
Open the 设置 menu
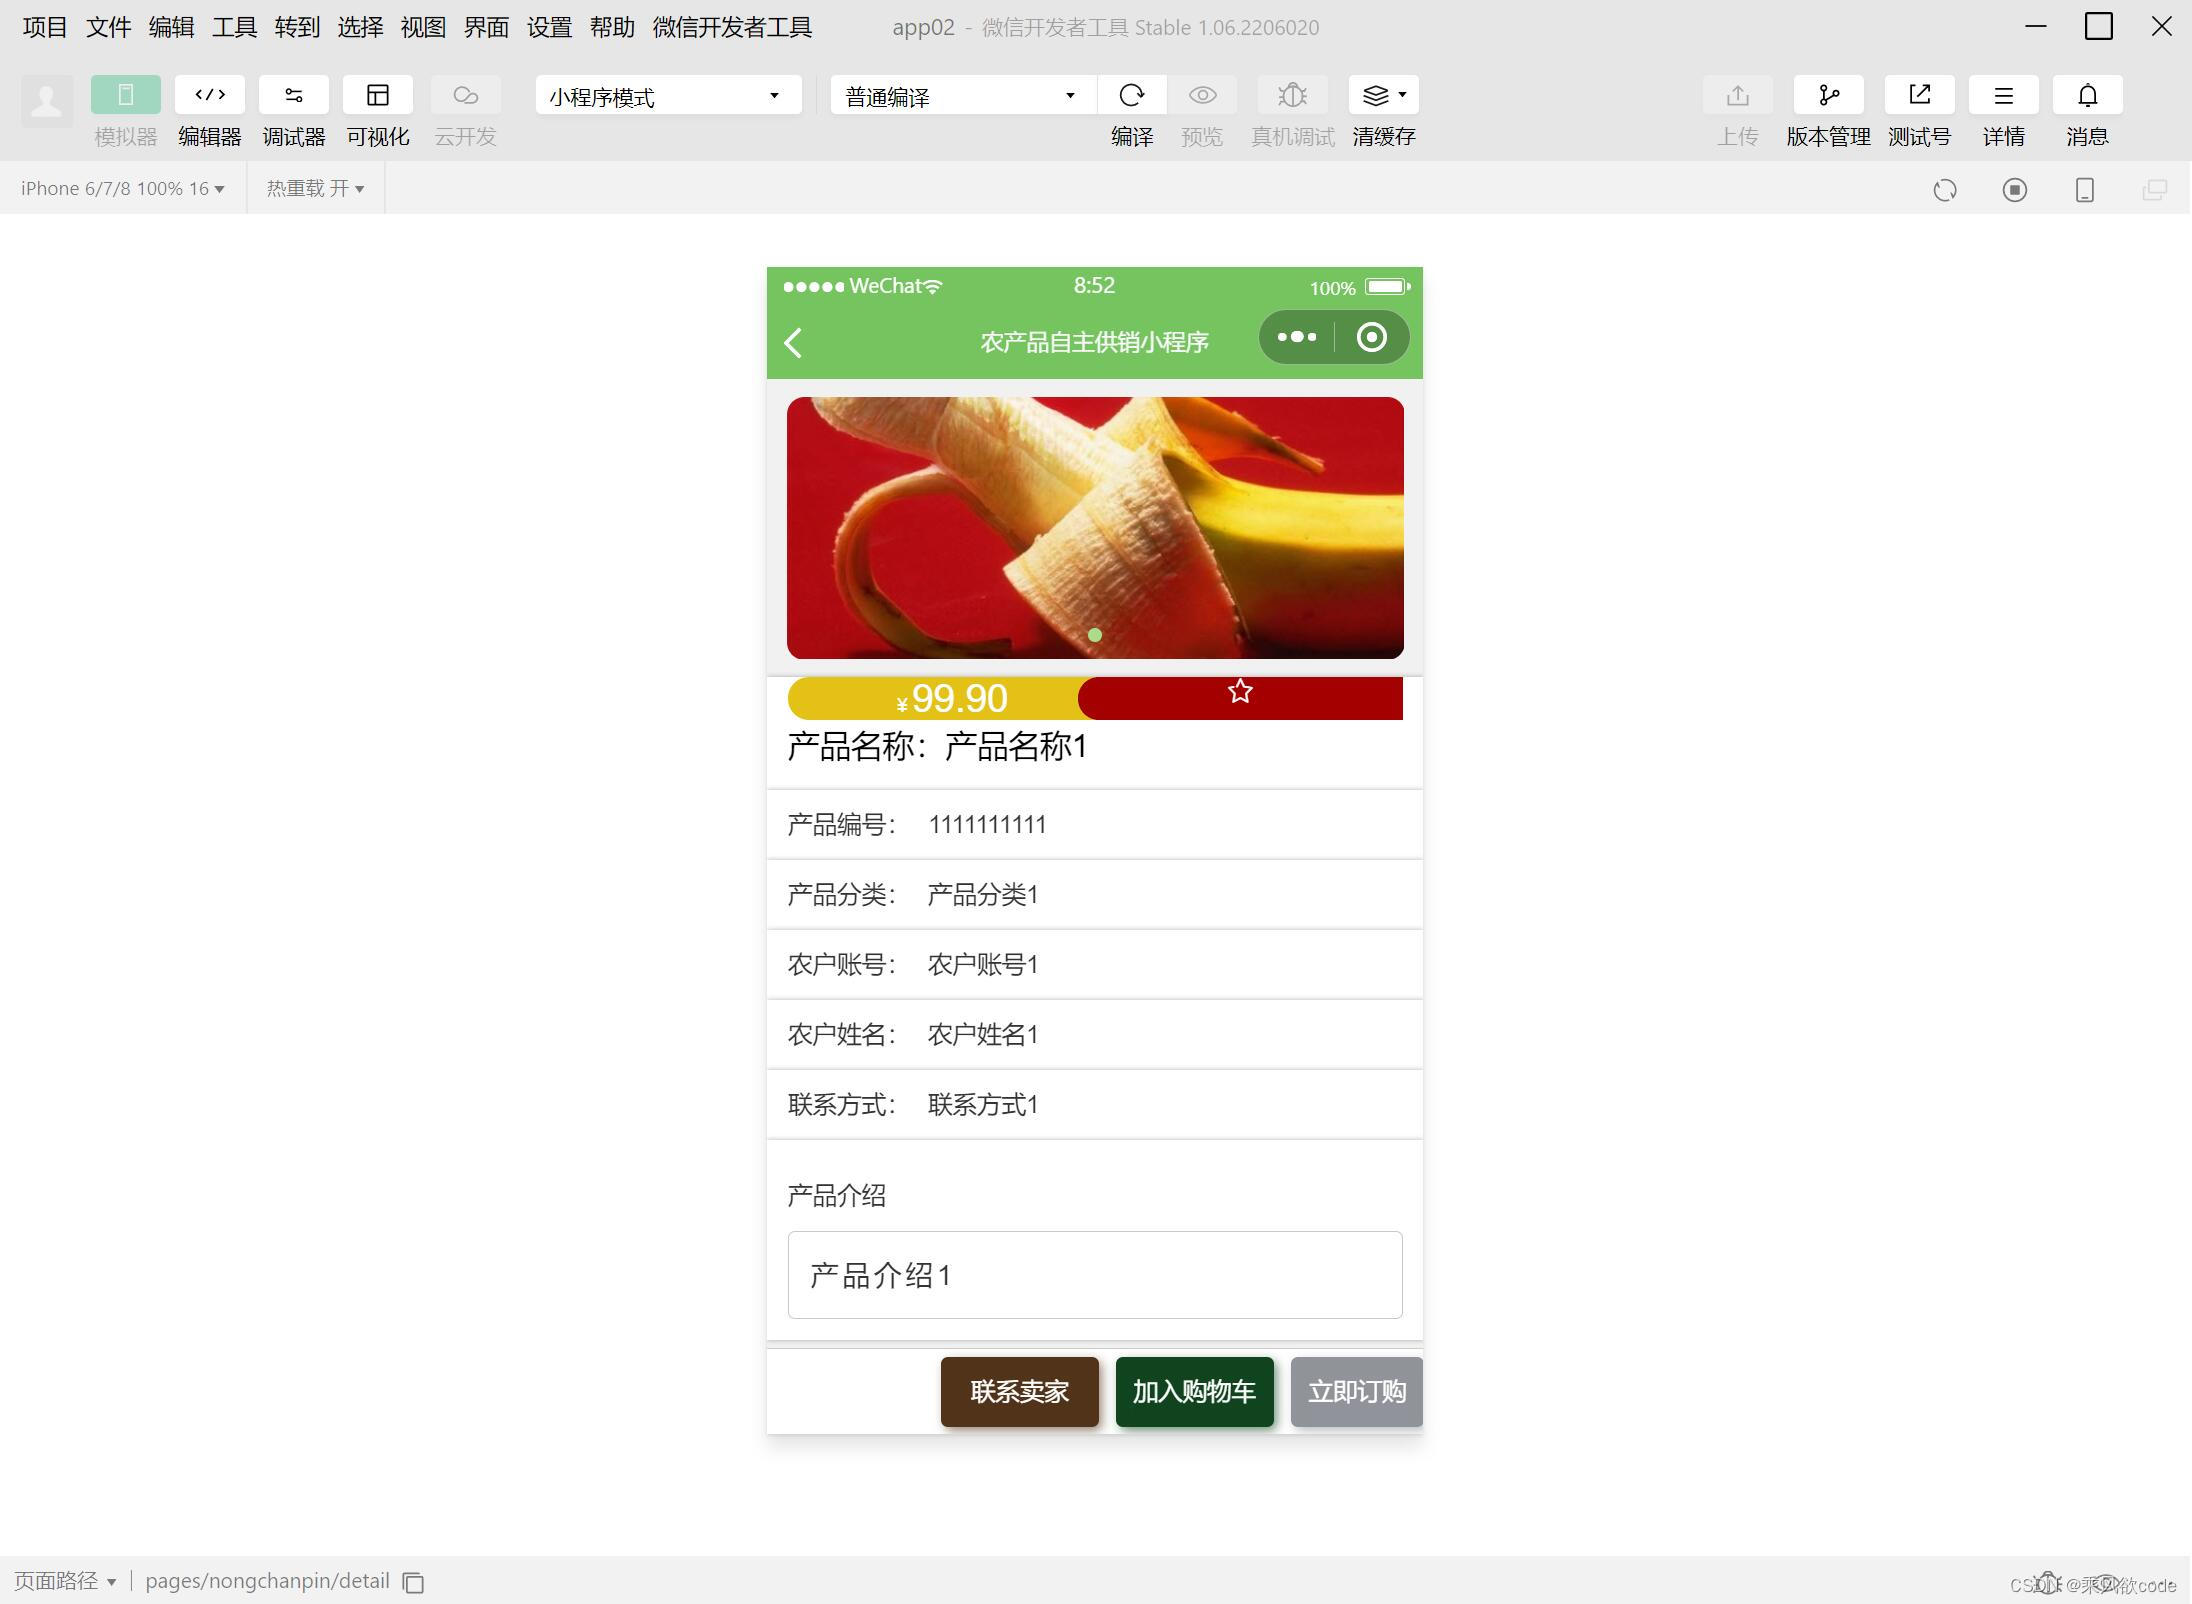pyautogui.click(x=547, y=27)
